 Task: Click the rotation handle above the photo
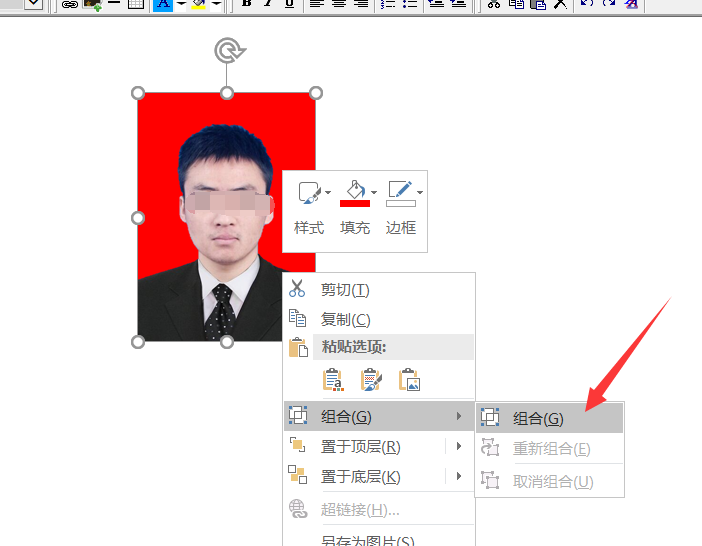[x=227, y=50]
